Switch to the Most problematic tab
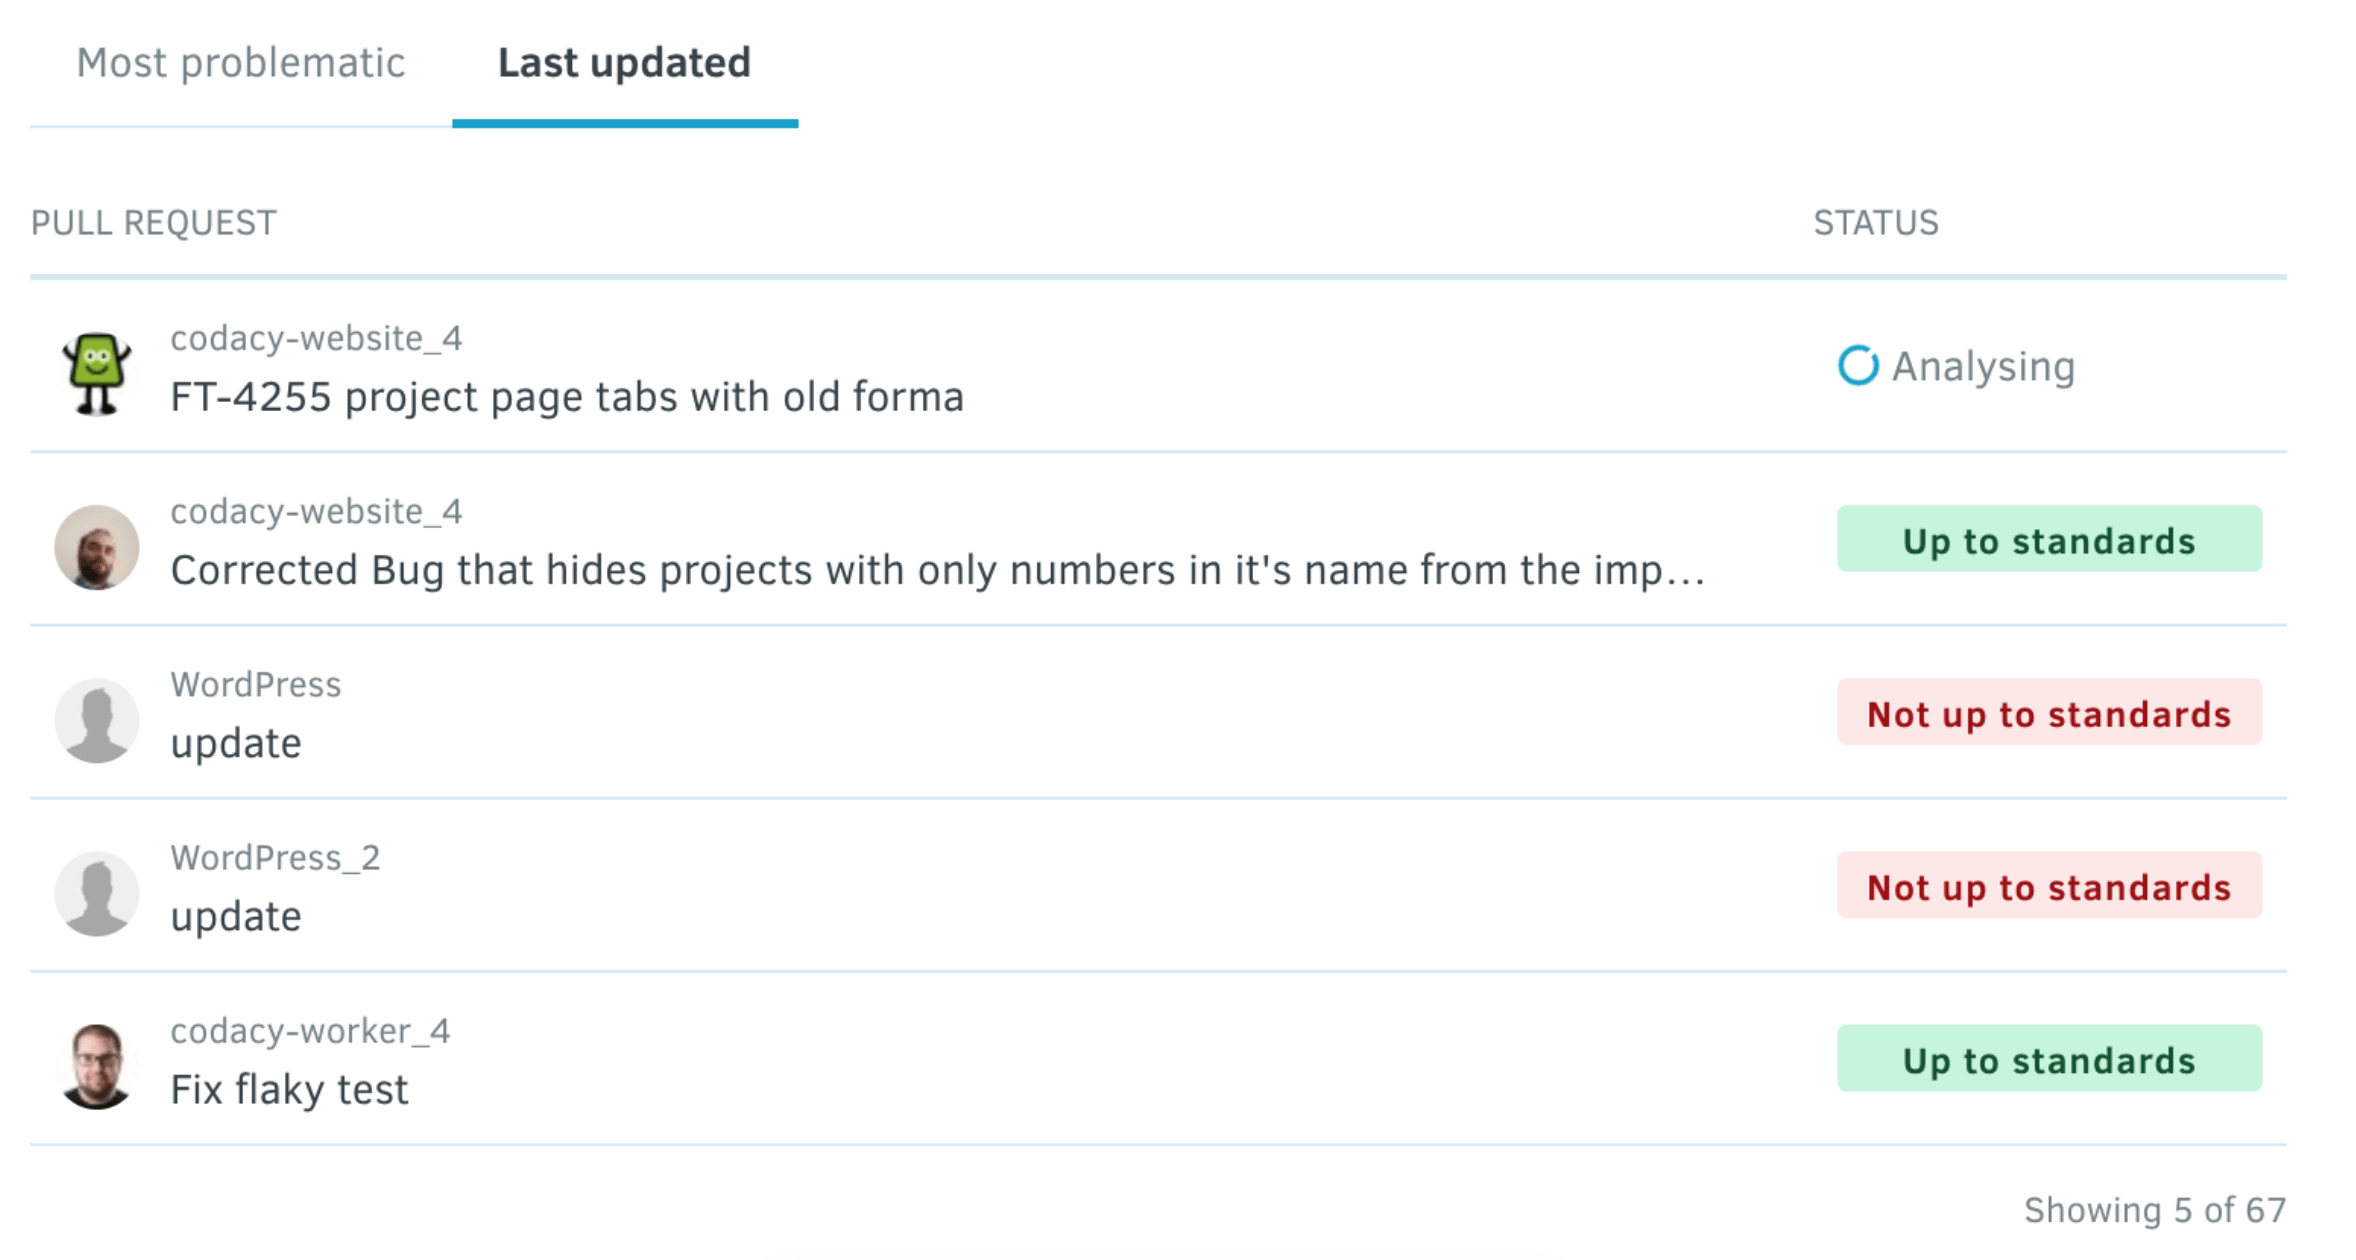Viewport: 2356px width, 1260px height. coord(240,63)
